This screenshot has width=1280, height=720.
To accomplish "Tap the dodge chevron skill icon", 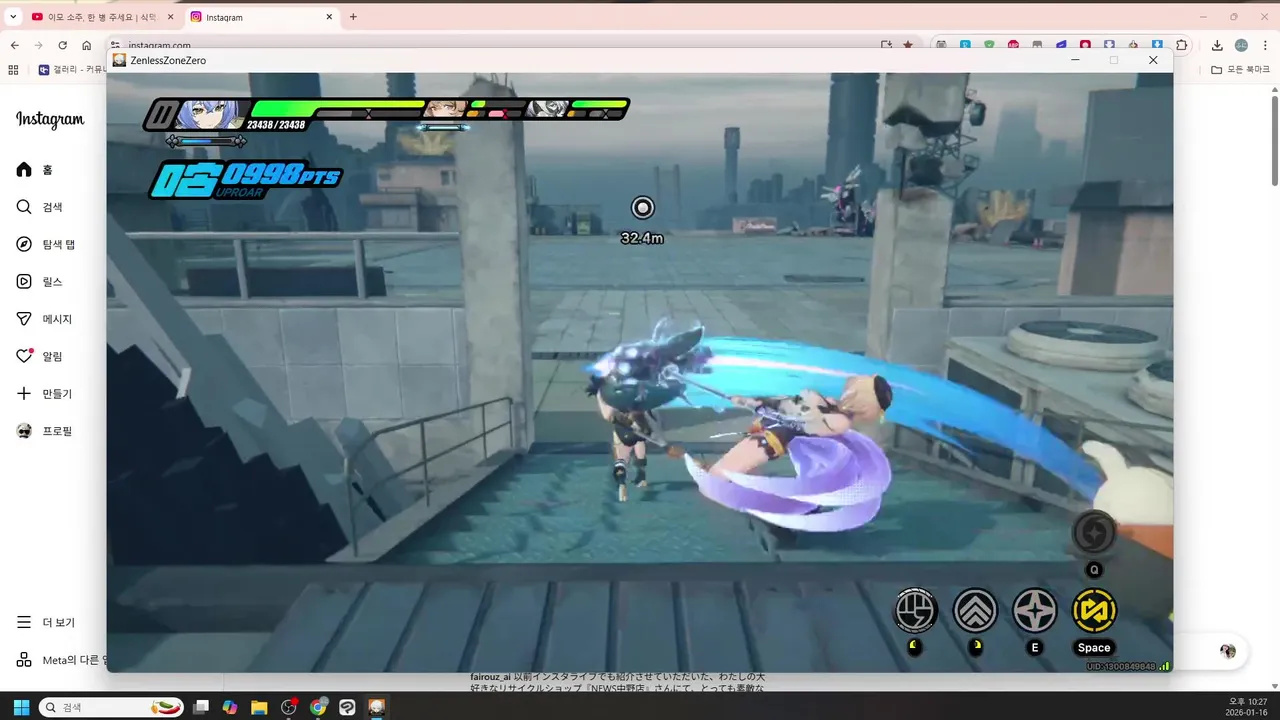I will coord(975,610).
